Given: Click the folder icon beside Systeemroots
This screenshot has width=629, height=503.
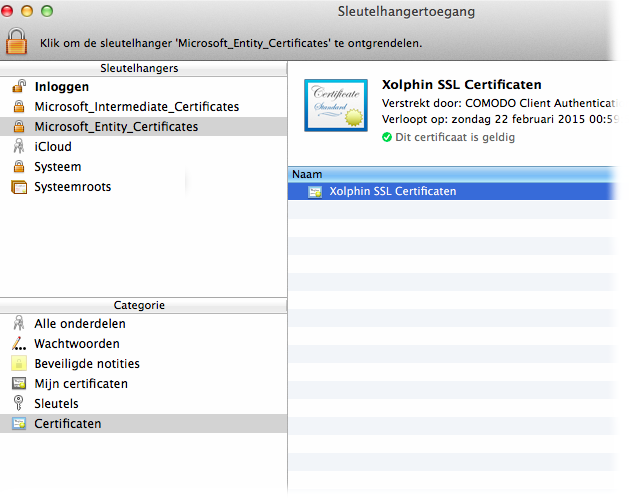Looking at the screenshot, I should (19, 187).
